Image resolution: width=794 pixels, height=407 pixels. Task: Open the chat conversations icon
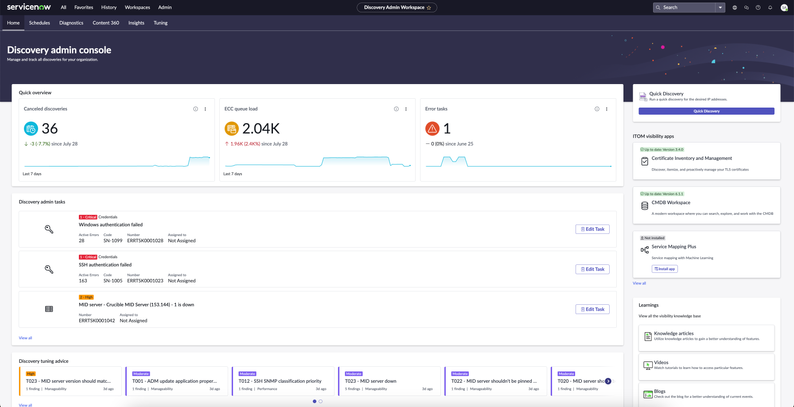pyautogui.click(x=746, y=8)
